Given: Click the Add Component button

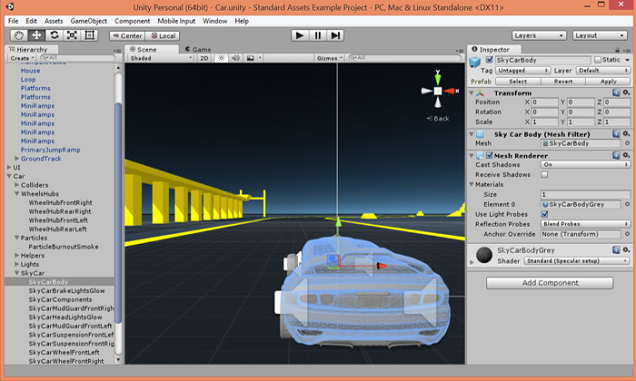Looking at the screenshot, I should (550, 283).
